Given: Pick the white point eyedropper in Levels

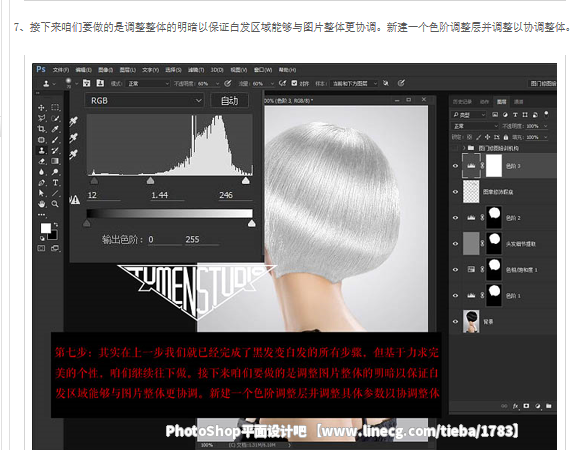Looking at the screenshot, I should pyautogui.click(x=74, y=154).
